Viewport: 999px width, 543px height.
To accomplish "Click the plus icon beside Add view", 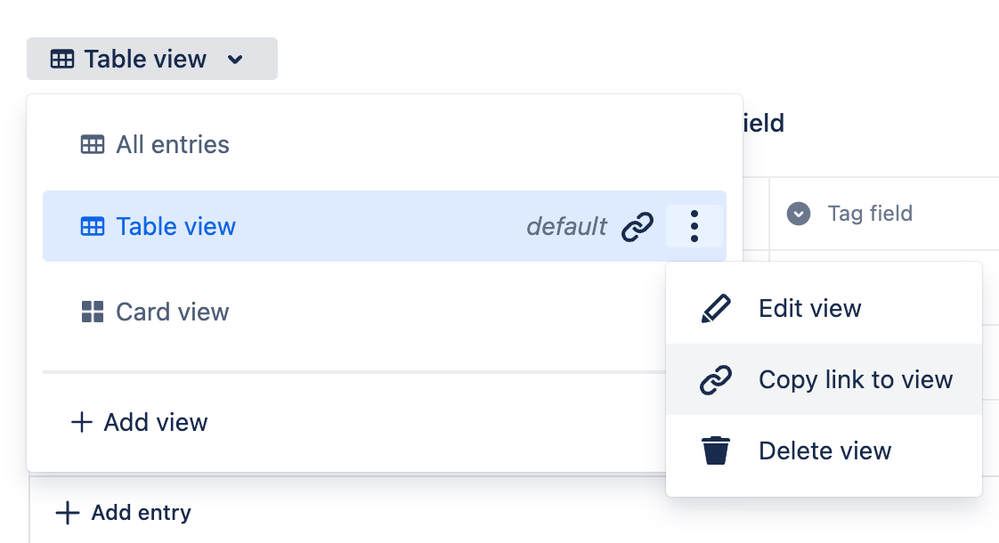I will click(82, 422).
